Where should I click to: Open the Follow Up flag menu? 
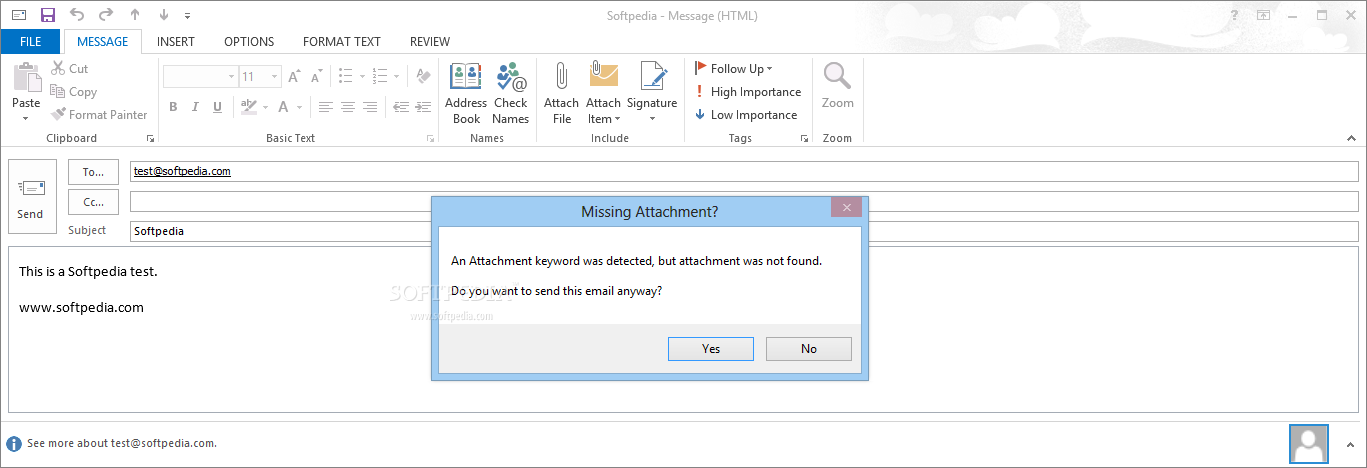pyautogui.click(x=733, y=68)
